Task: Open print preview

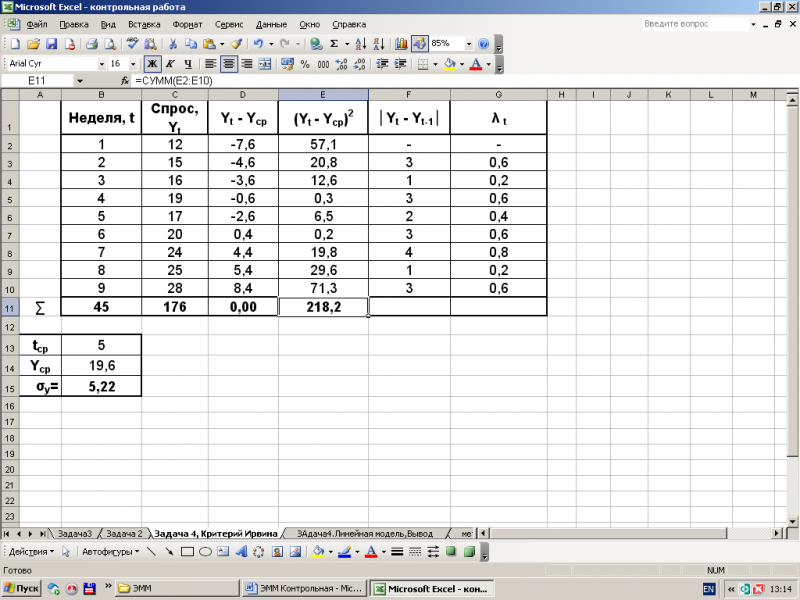Action: click(110, 44)
